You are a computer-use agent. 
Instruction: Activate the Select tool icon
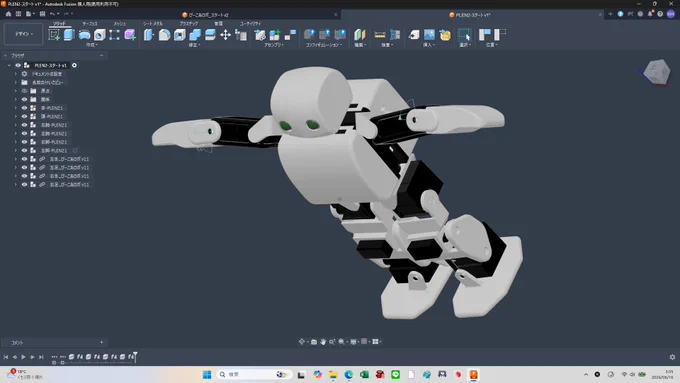click(464, 35)
